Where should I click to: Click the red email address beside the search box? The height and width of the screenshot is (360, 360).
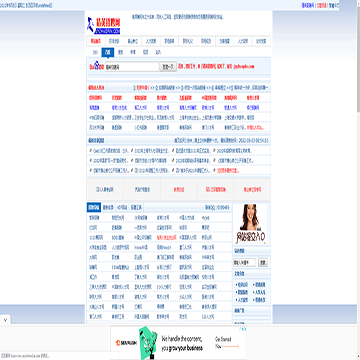coord(244,66)
